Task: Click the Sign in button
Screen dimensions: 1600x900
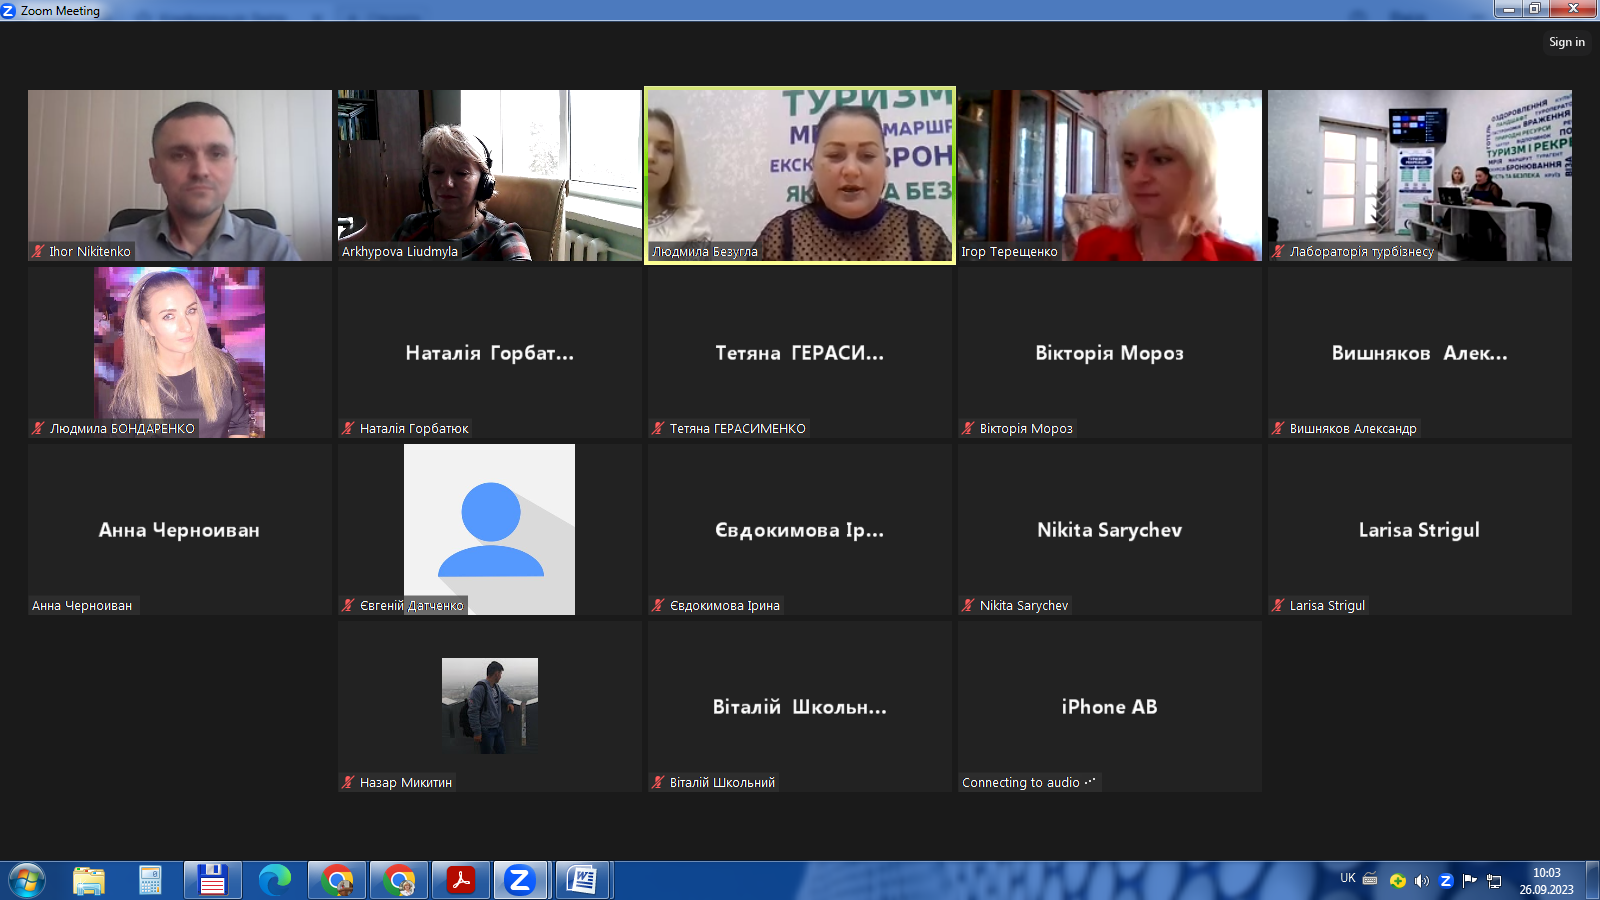Action: tap(1566, 42)
